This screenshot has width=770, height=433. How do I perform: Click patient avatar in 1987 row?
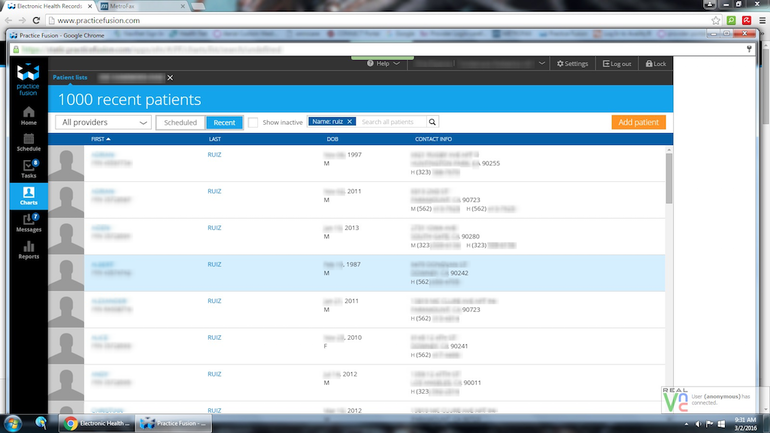pos(66,273)
